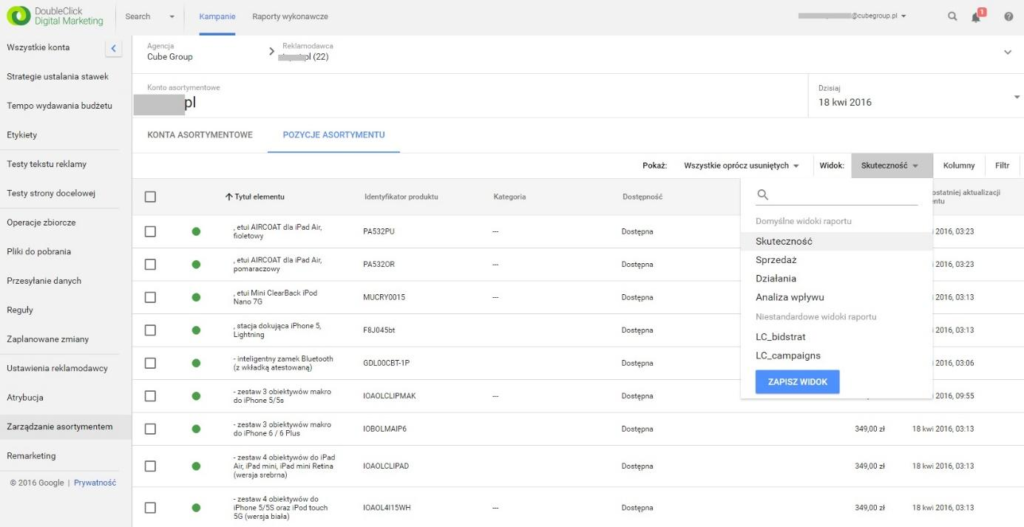Click the DoubleClick Digital Marketing logo
The image size is (1024, 527).
click(55, 16)
